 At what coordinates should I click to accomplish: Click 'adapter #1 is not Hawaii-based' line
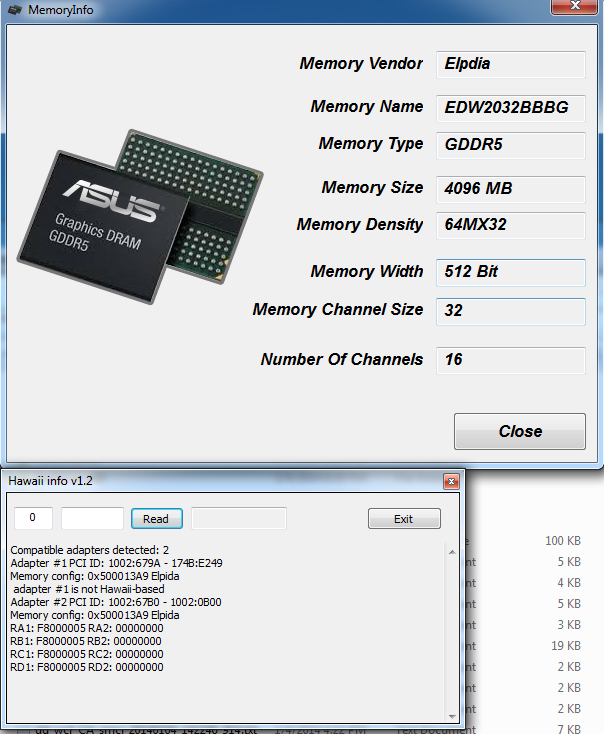(88, 589)
